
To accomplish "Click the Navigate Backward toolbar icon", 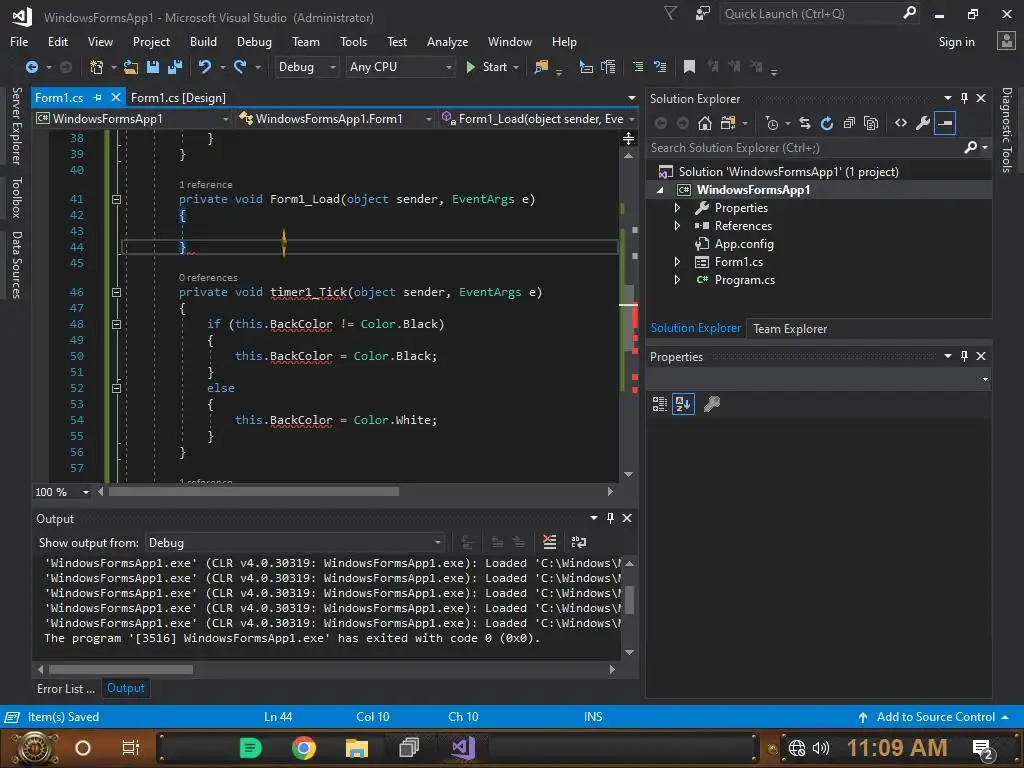I will pos(31,67).
